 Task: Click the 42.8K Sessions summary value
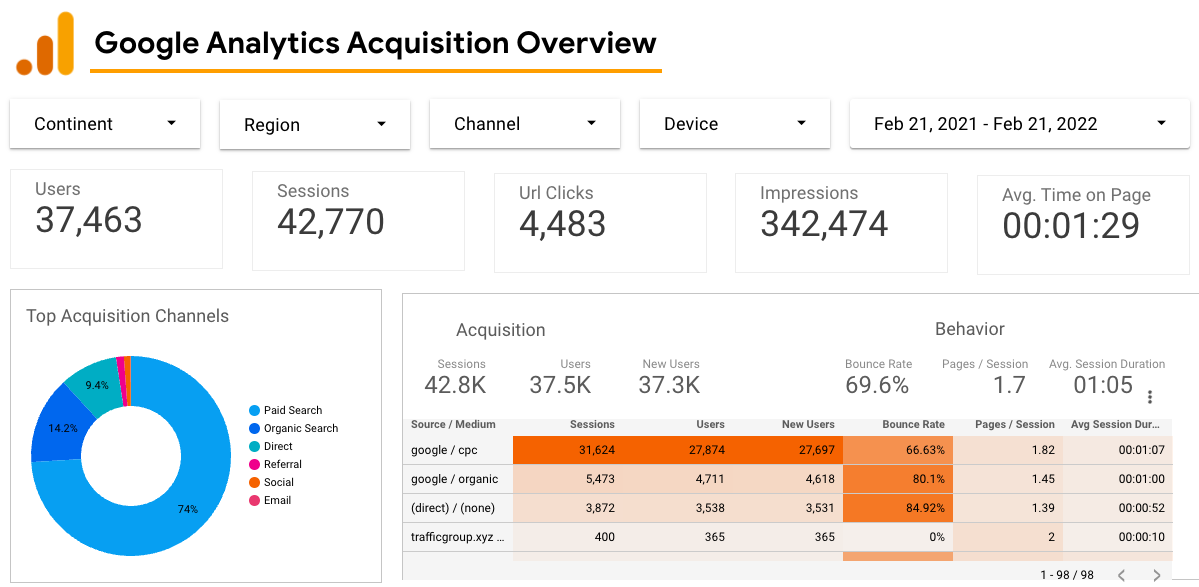[456, 385]
